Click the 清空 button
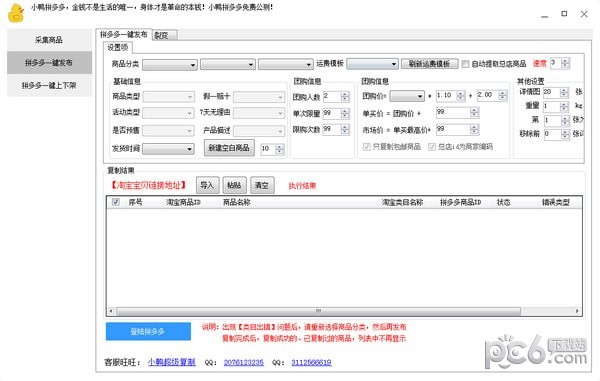This screenshot has width=600, height=381. click(x=262, y=186)
